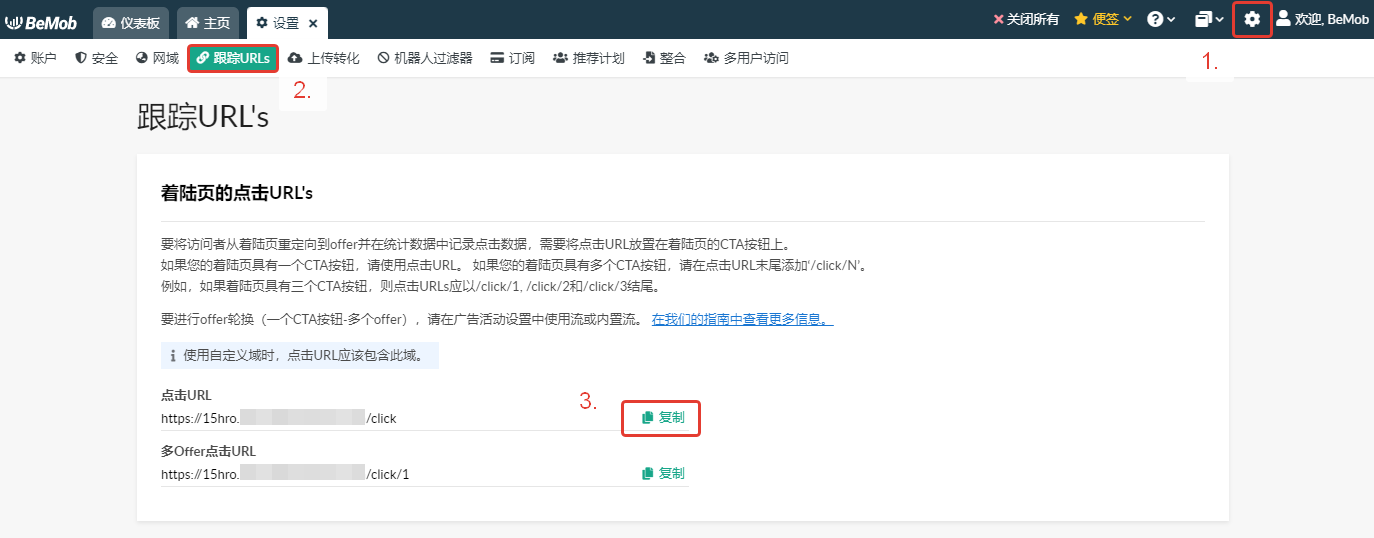This screenshot has height=538, width=1374.
Task: Expand the 便签 bookmarks dropdown
Action: (1103, 19)
